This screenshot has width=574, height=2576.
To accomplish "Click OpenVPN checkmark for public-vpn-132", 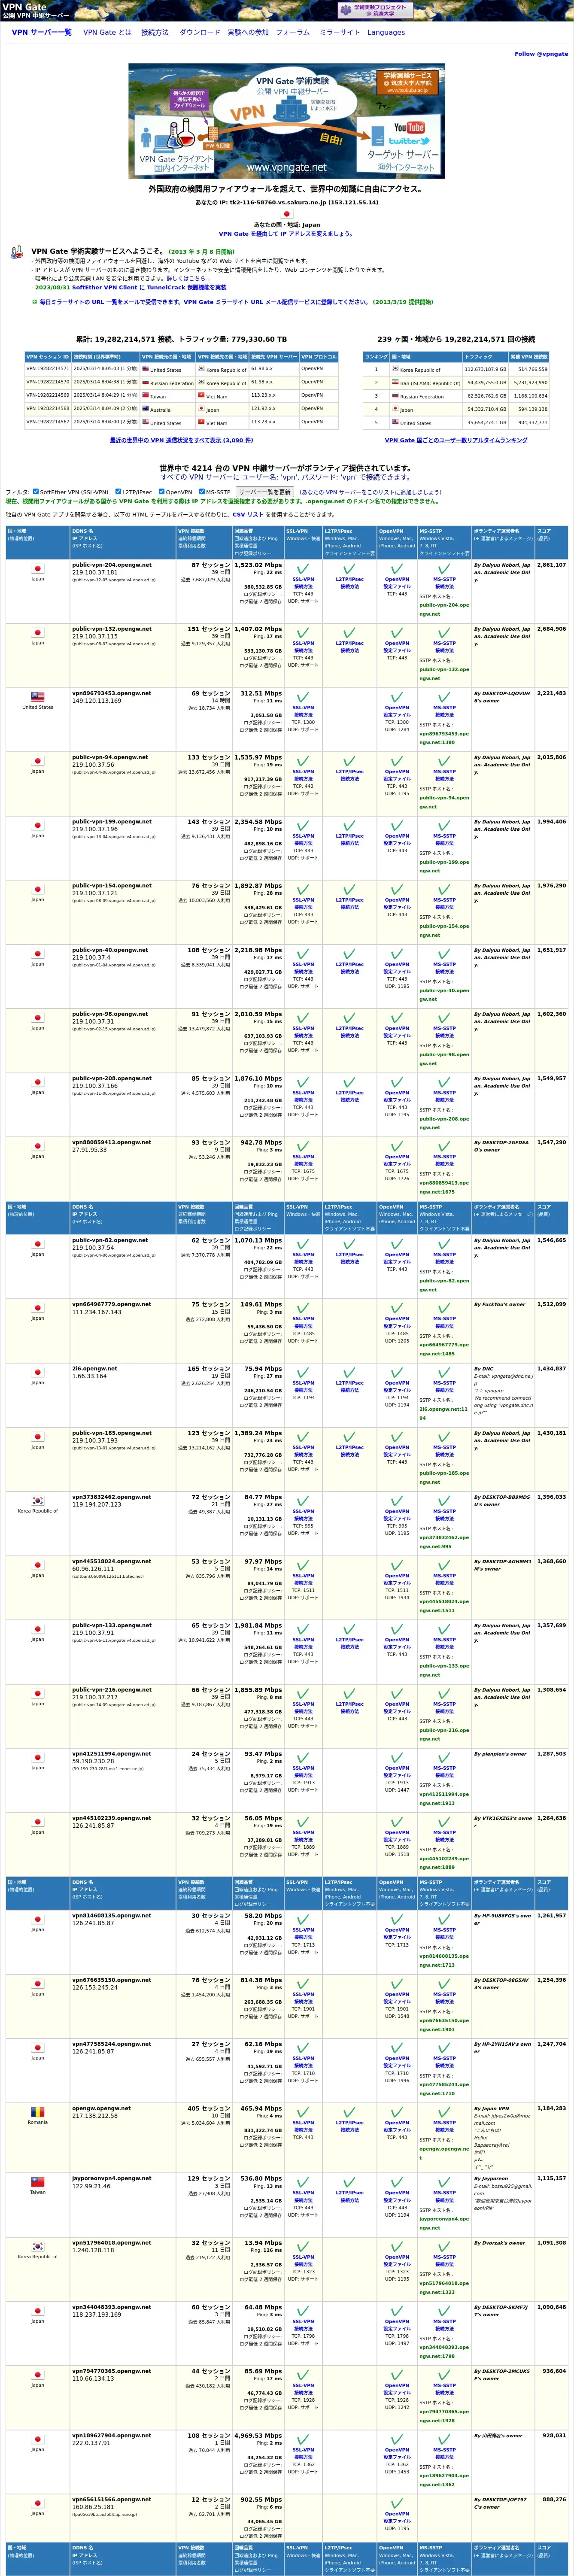I will [x=397, y=632].
